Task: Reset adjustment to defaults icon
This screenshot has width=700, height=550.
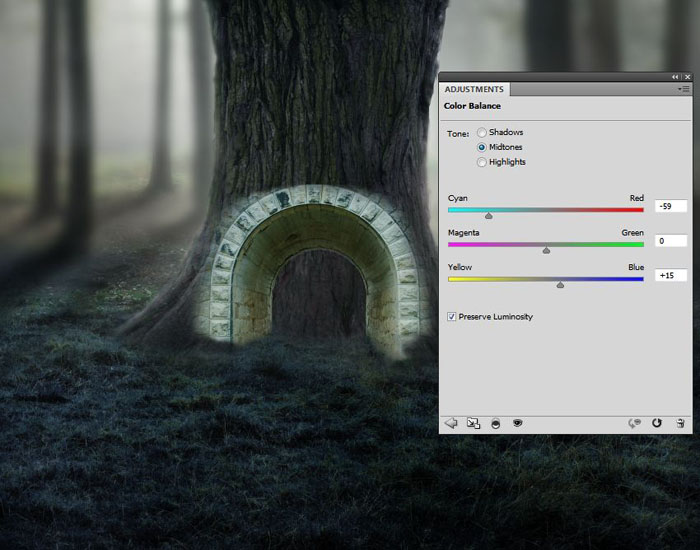Action: pyautogui.click(x=657, y=423)
